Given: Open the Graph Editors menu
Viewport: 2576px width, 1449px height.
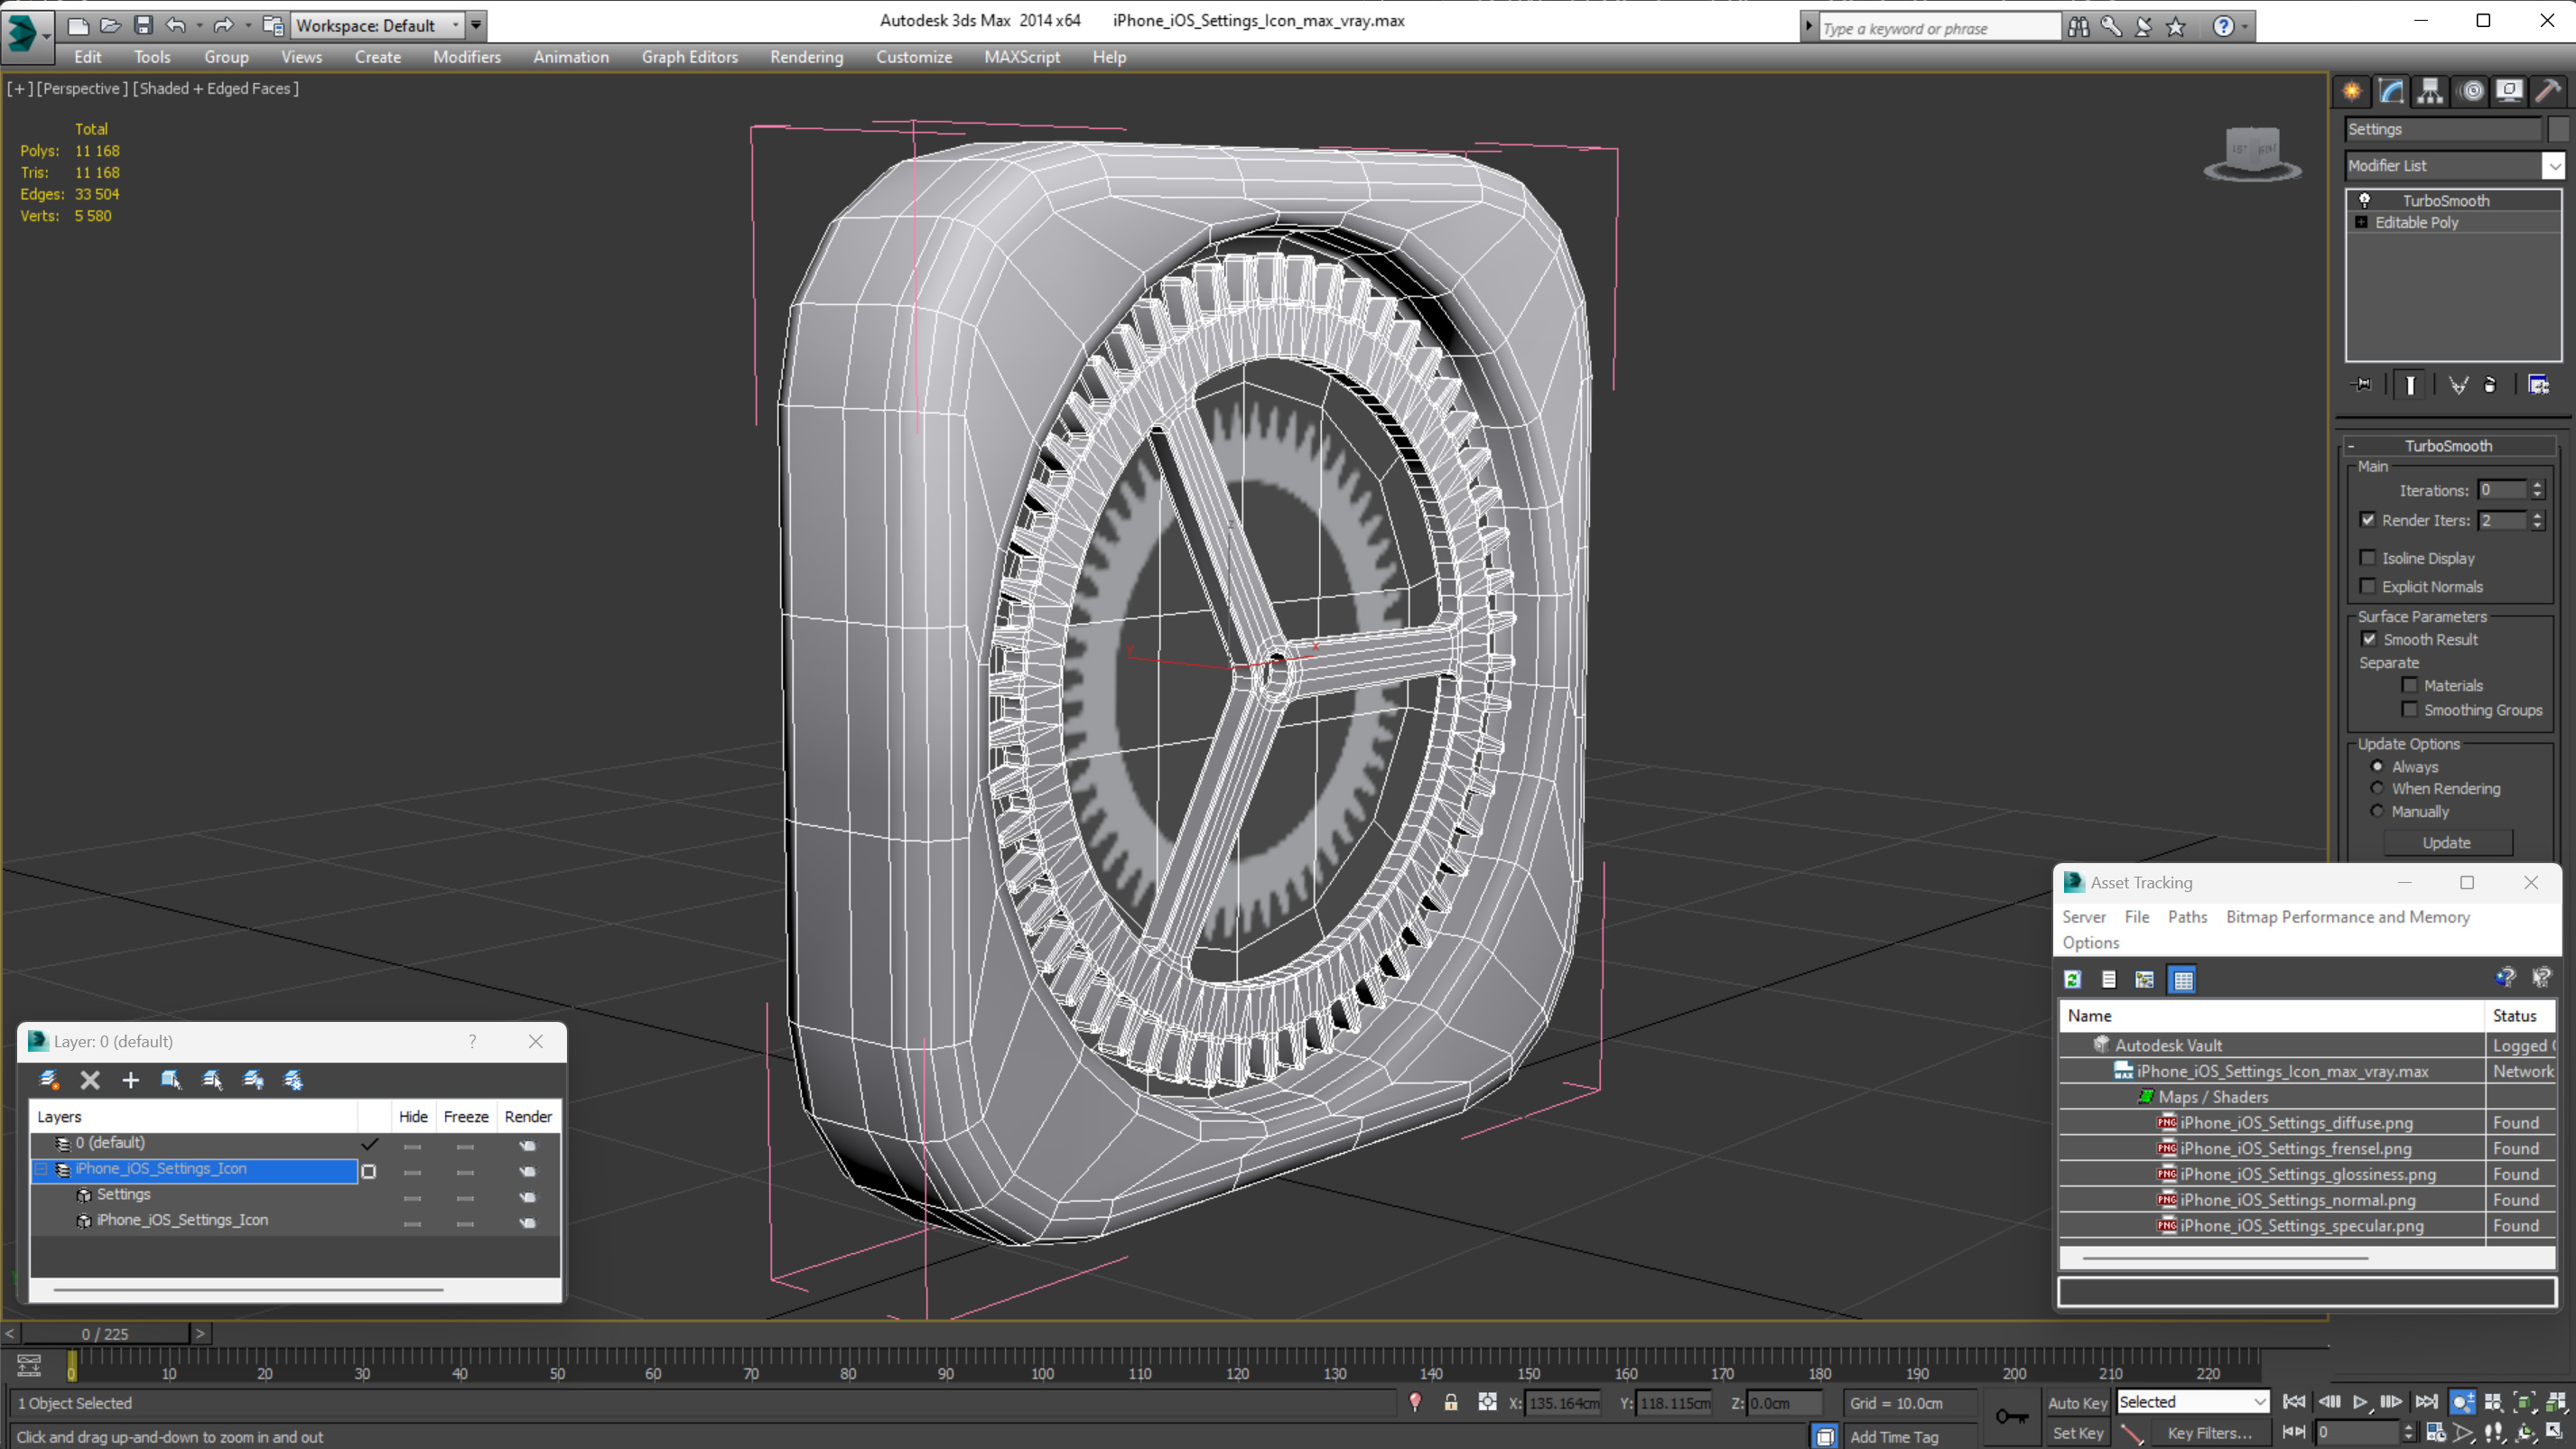Looking at the screenshot, I should click(689, 57).
